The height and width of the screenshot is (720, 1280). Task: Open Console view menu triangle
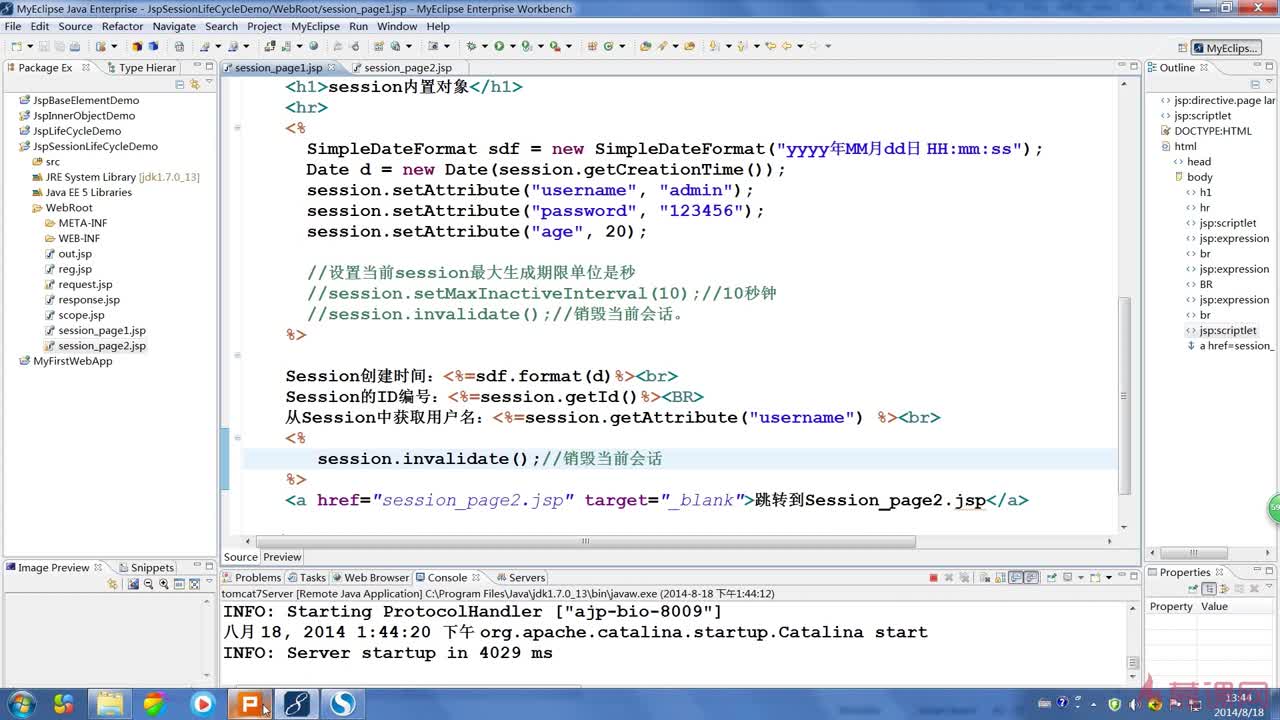pos(1108,577)
